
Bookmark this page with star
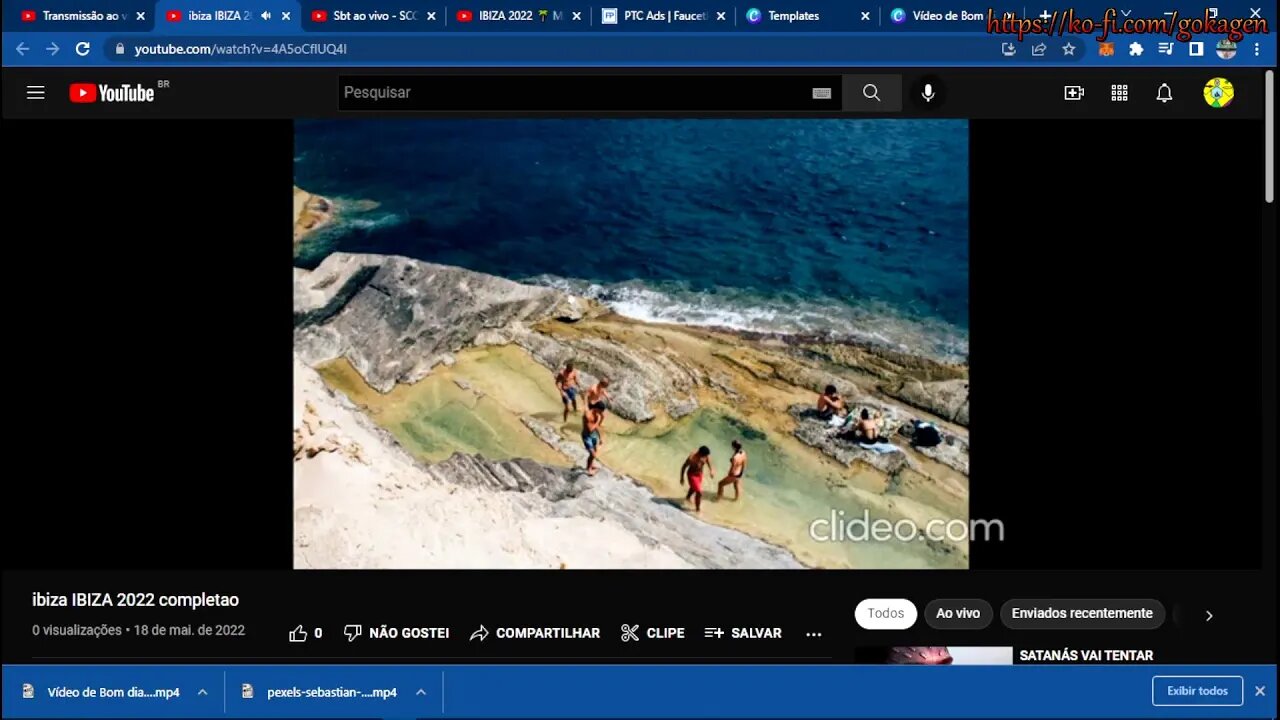point(1069,49)
